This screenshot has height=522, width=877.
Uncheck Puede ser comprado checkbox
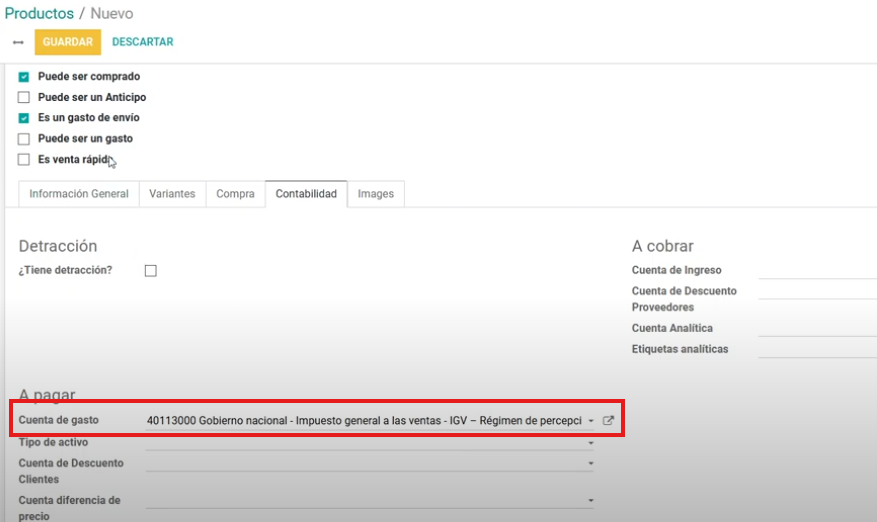click(x=24, y=77)
